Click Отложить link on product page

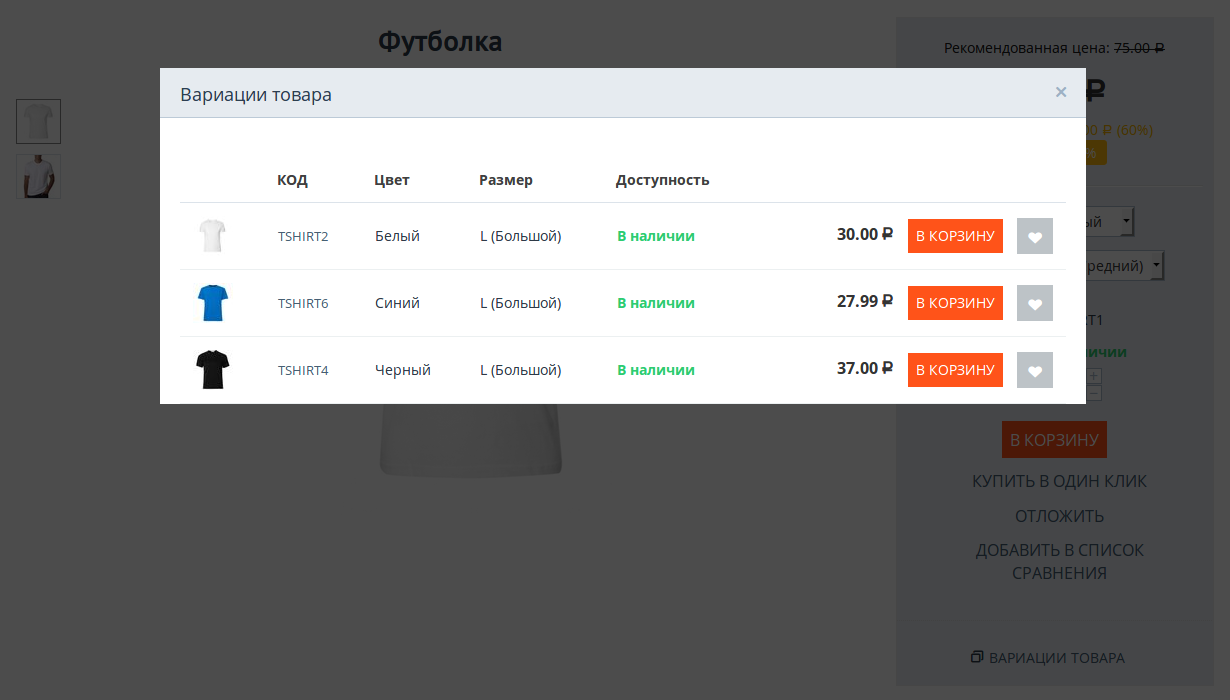pyautogui.click(x=1059, y=516)
